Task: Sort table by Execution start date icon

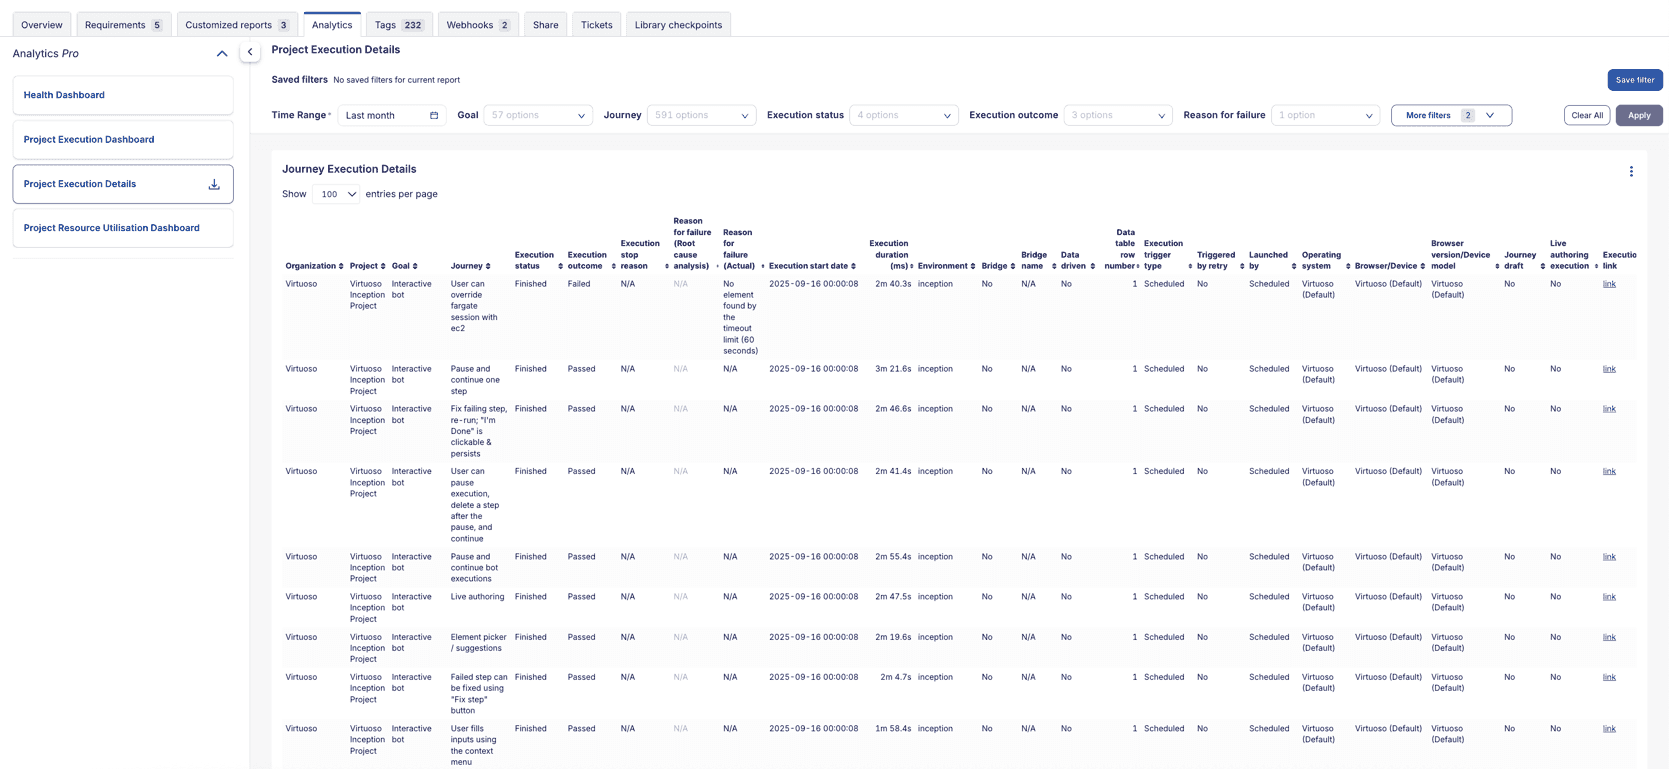Action: pos(853,267)
